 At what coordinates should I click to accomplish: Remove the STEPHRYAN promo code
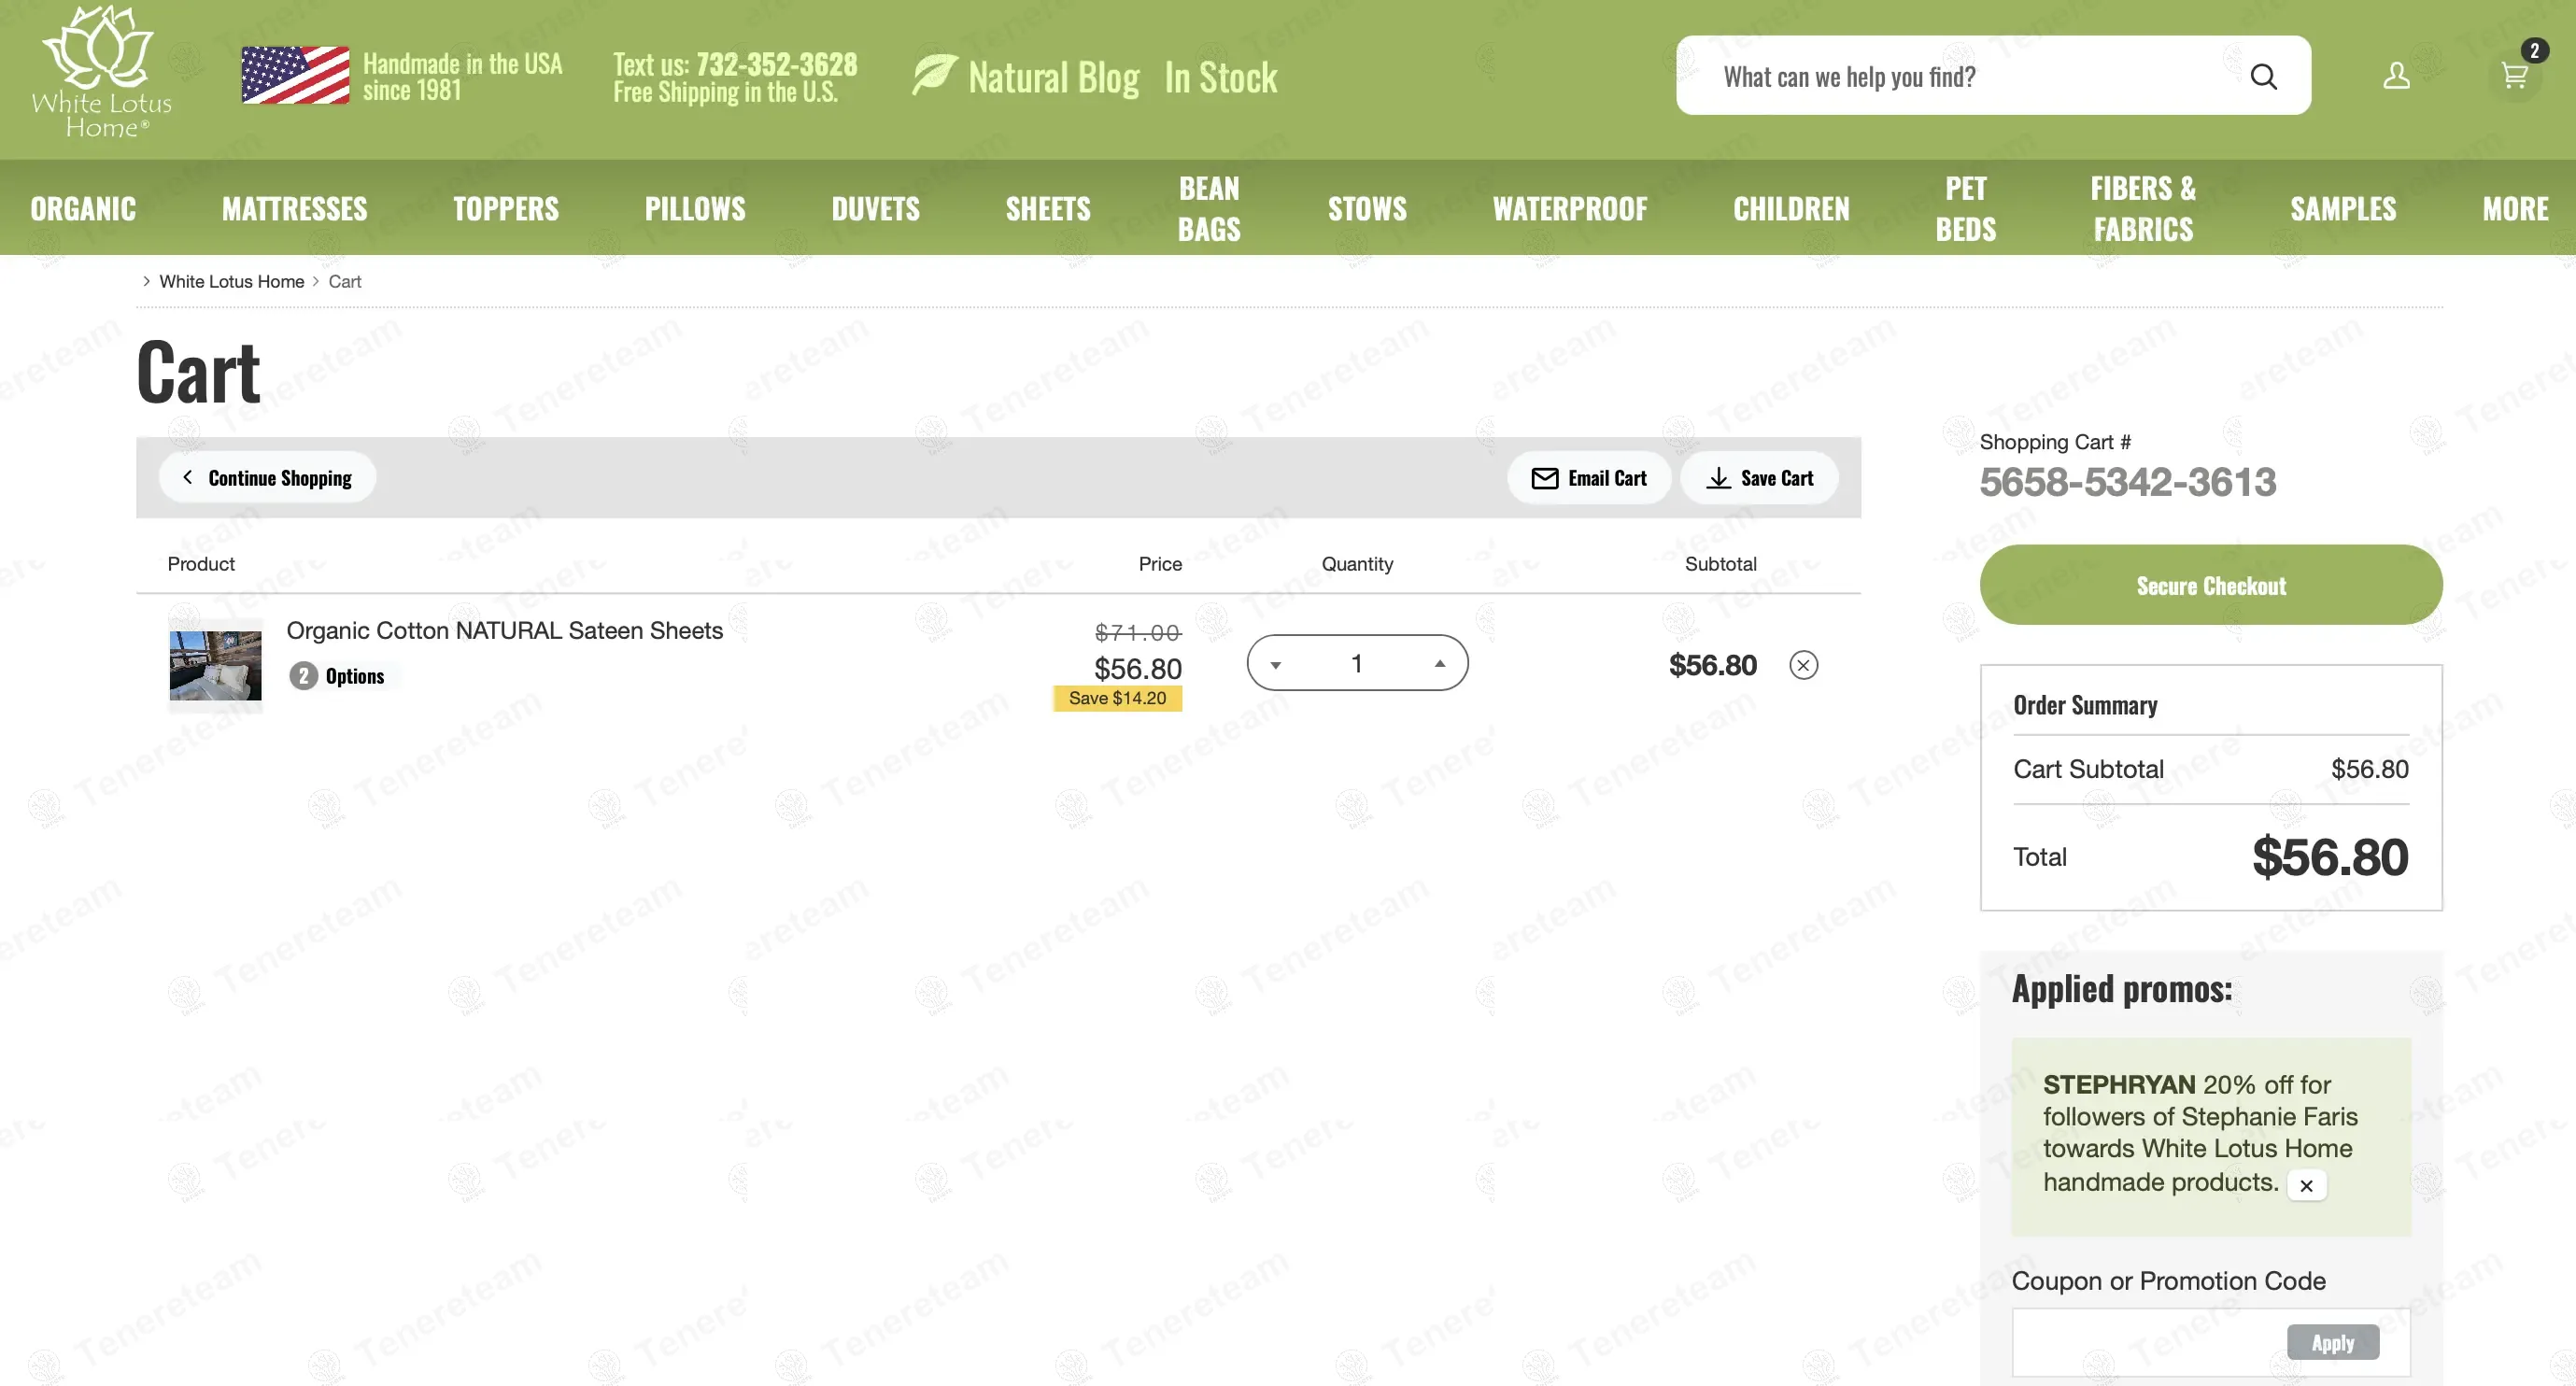point(2306,1185)
